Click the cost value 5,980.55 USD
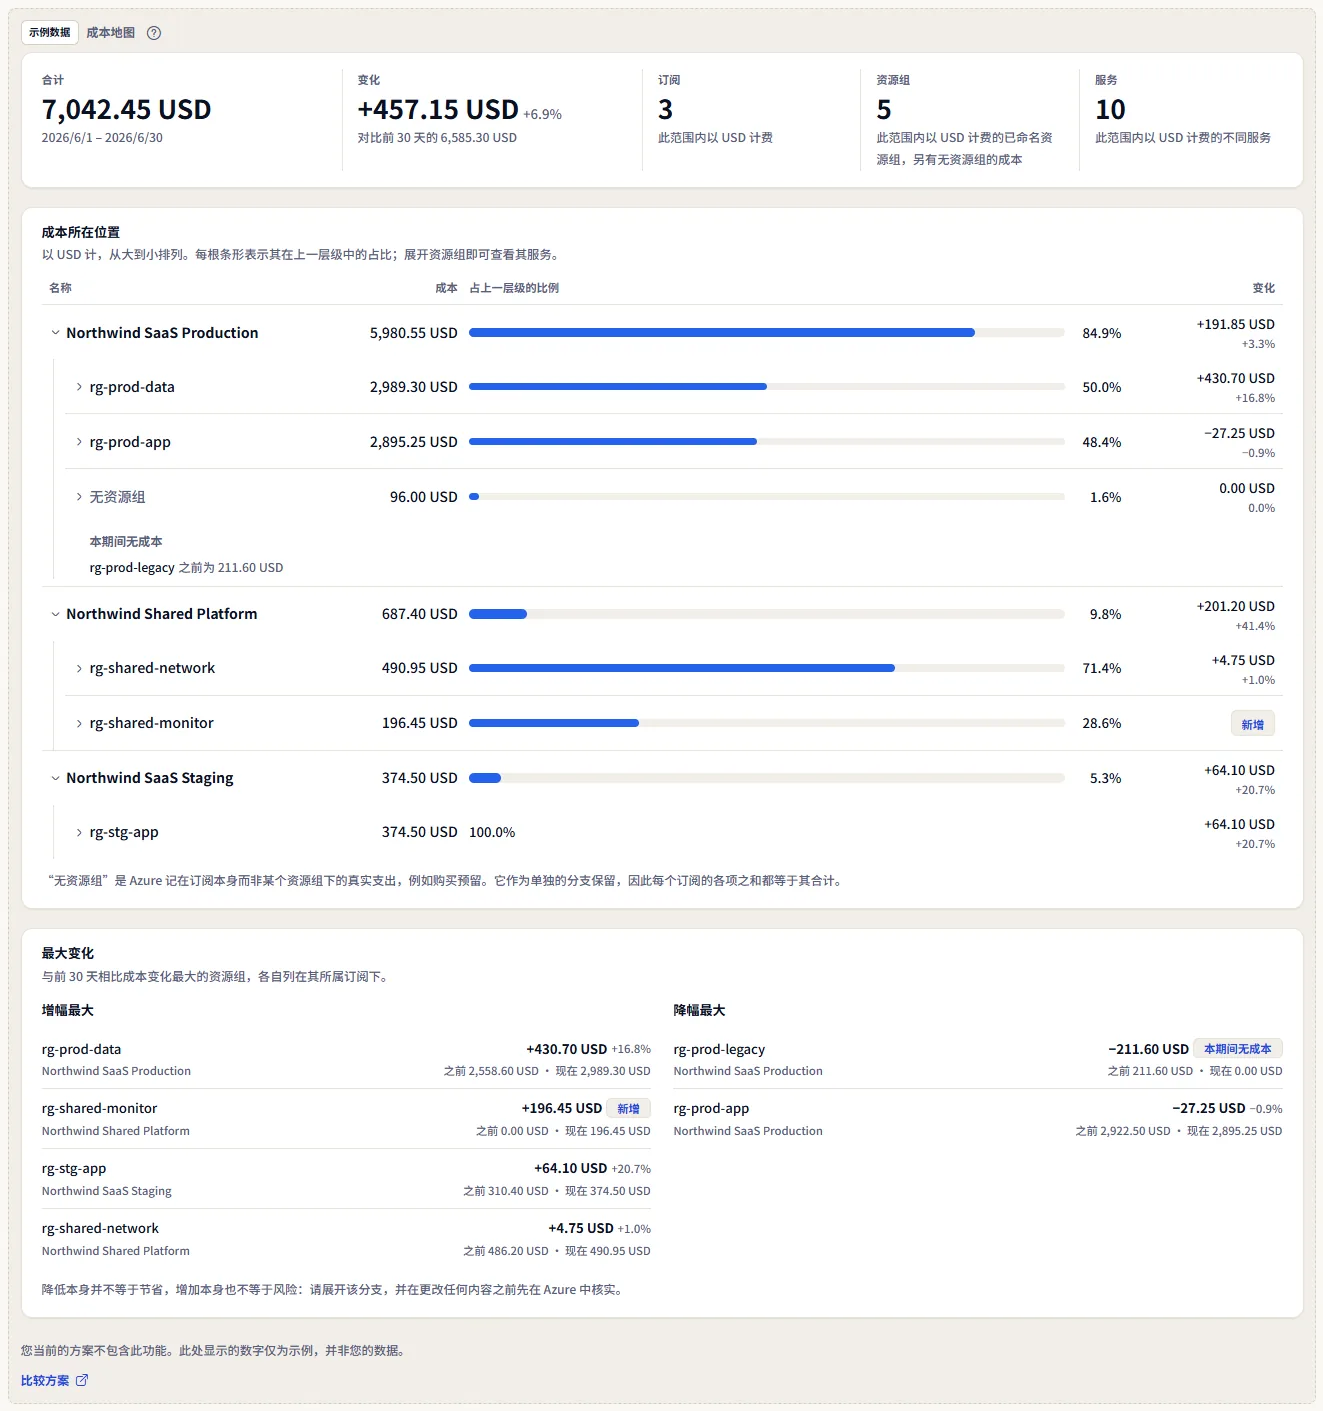This screenshot has width=1323, height=1411. pos(413,333)
